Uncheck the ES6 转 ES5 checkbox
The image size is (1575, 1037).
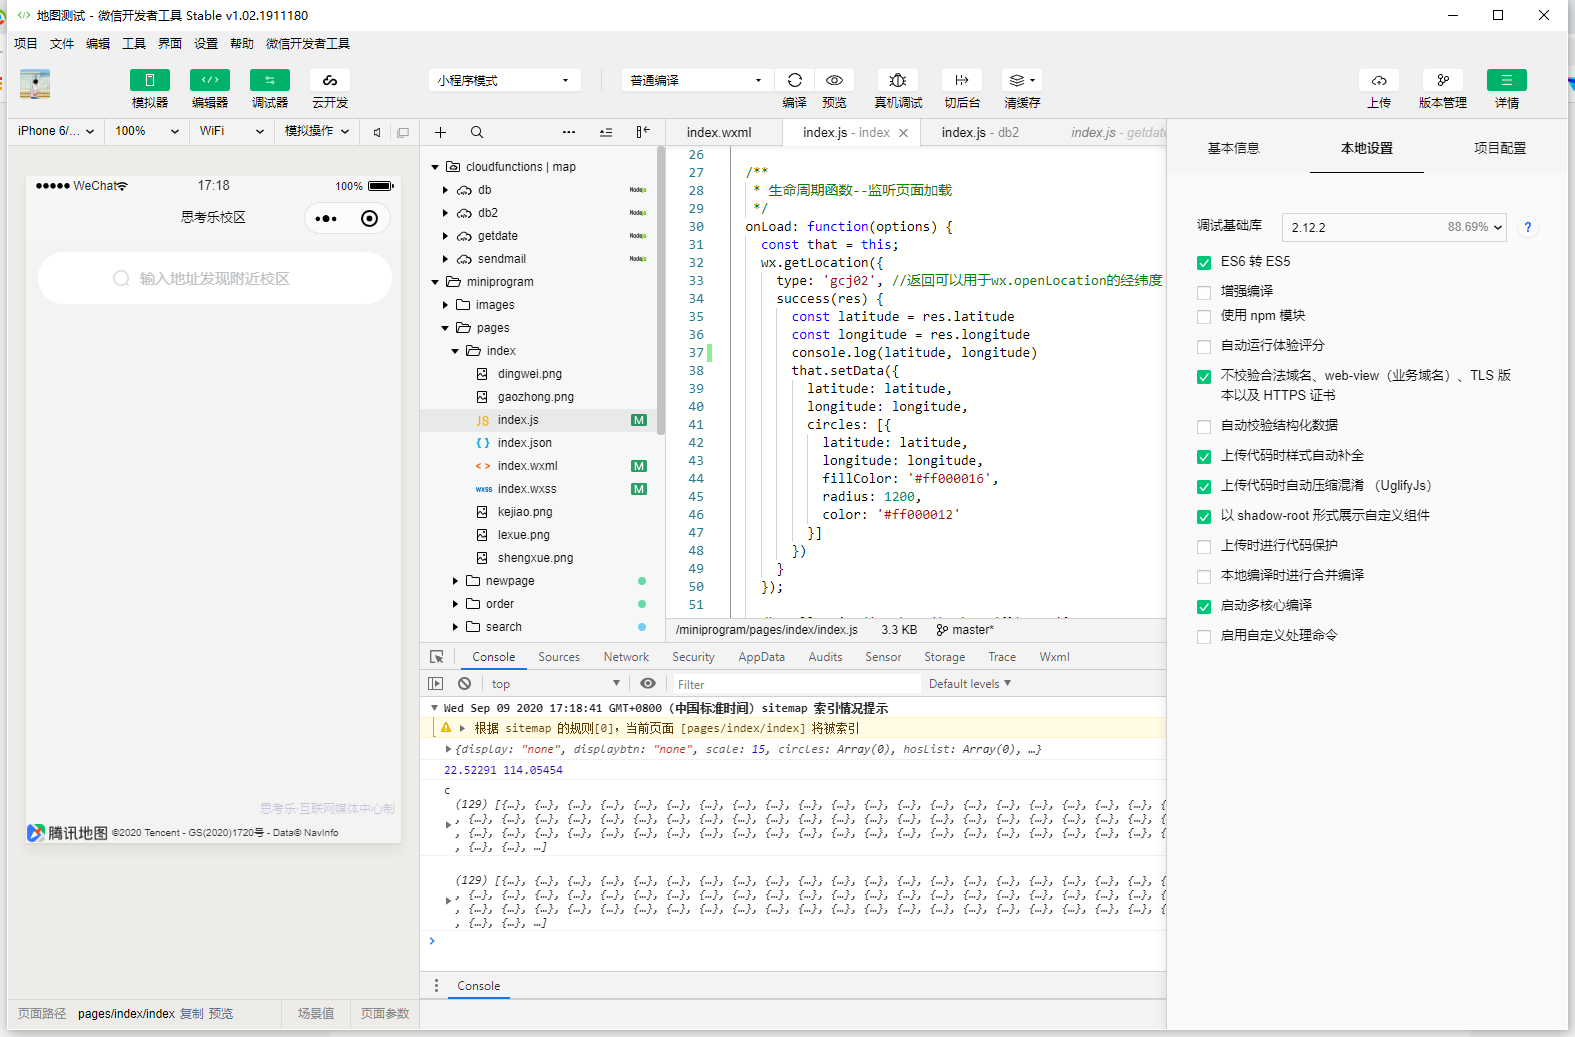click(x=1204, y=262)
